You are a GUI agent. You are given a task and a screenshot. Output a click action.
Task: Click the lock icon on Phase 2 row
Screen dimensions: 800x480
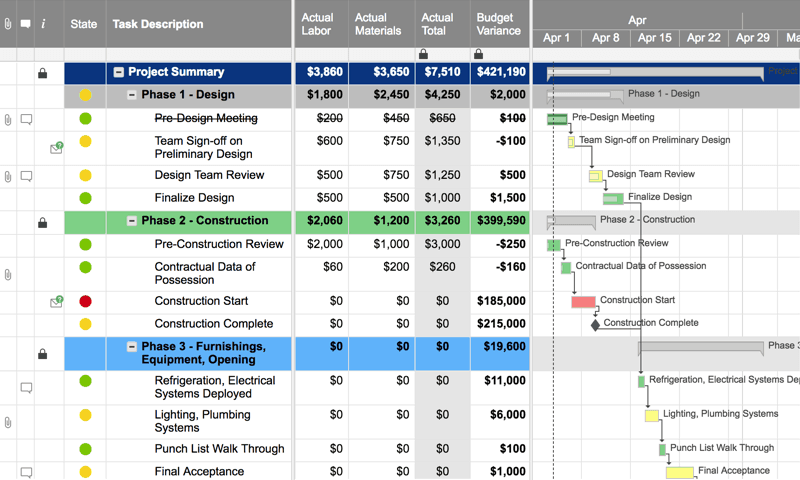tap(42, 222)
